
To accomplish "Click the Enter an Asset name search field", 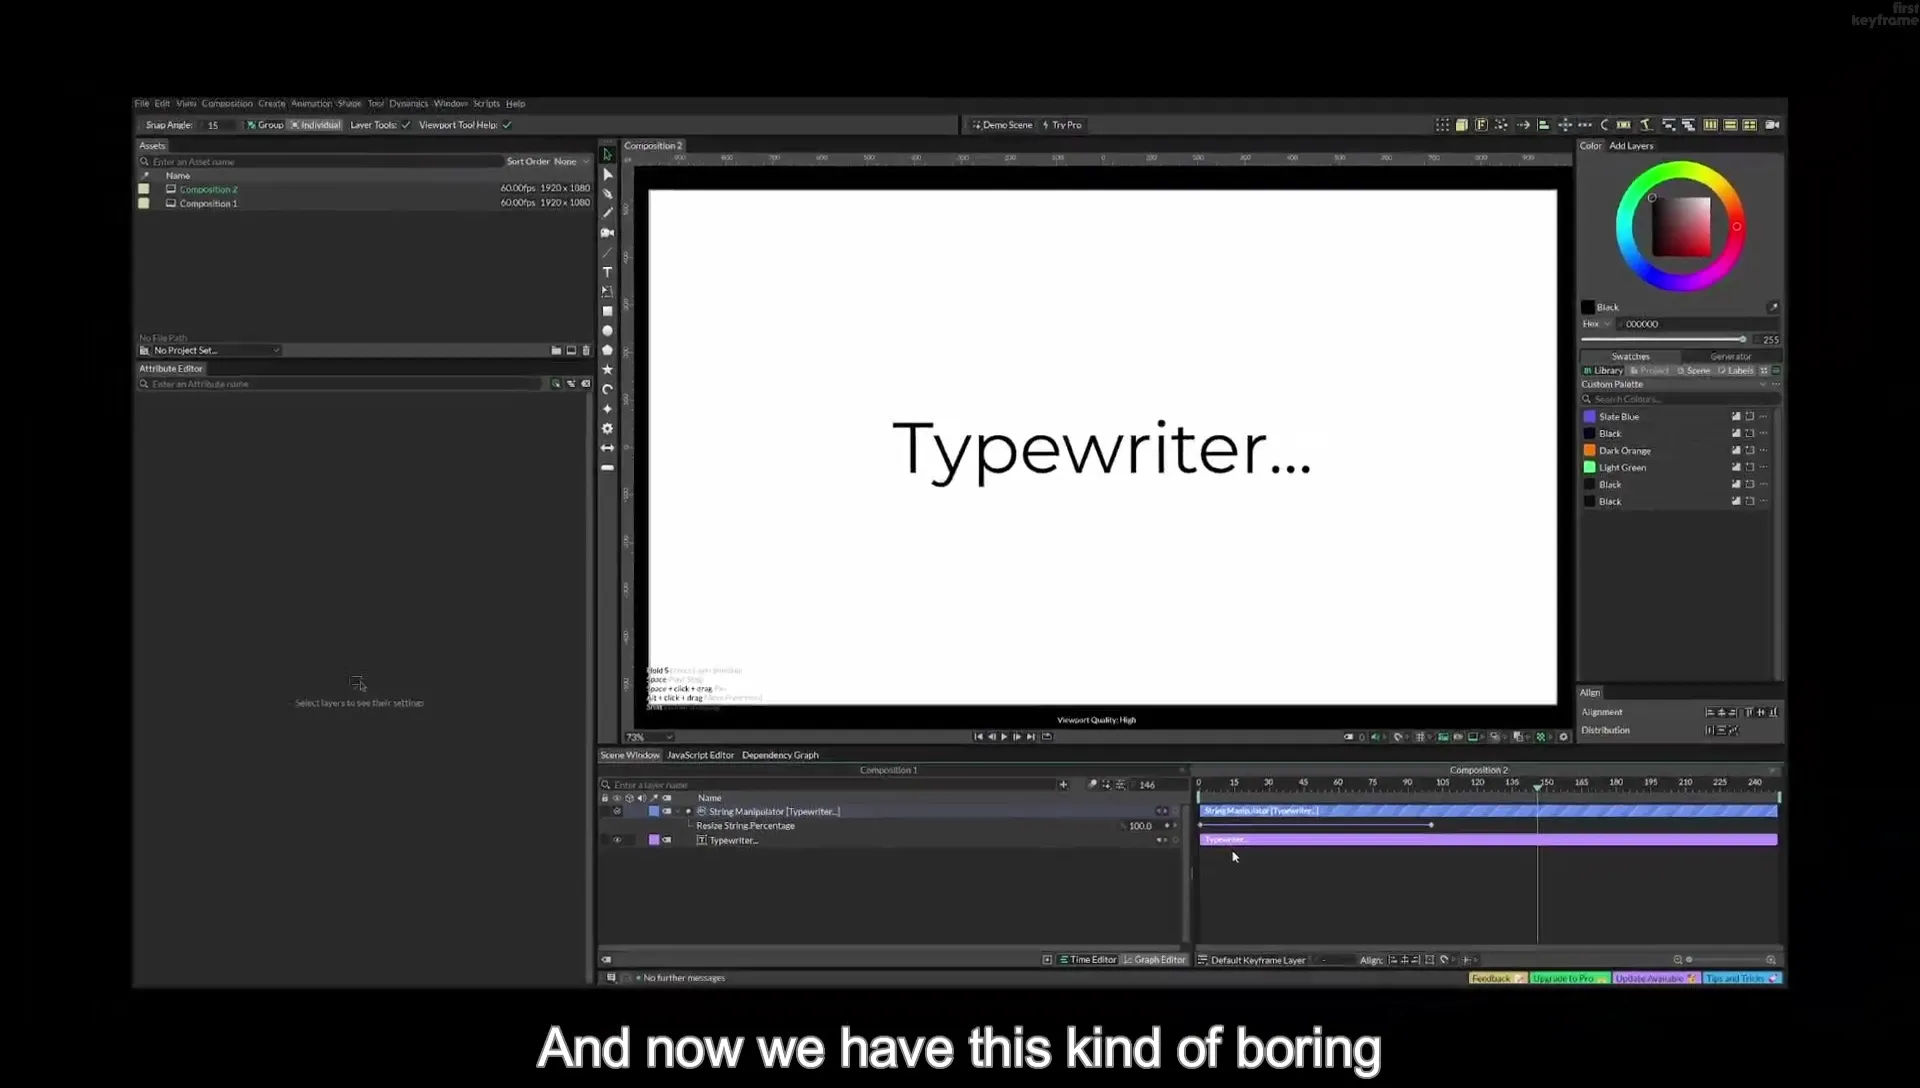I will coord(320,161).
